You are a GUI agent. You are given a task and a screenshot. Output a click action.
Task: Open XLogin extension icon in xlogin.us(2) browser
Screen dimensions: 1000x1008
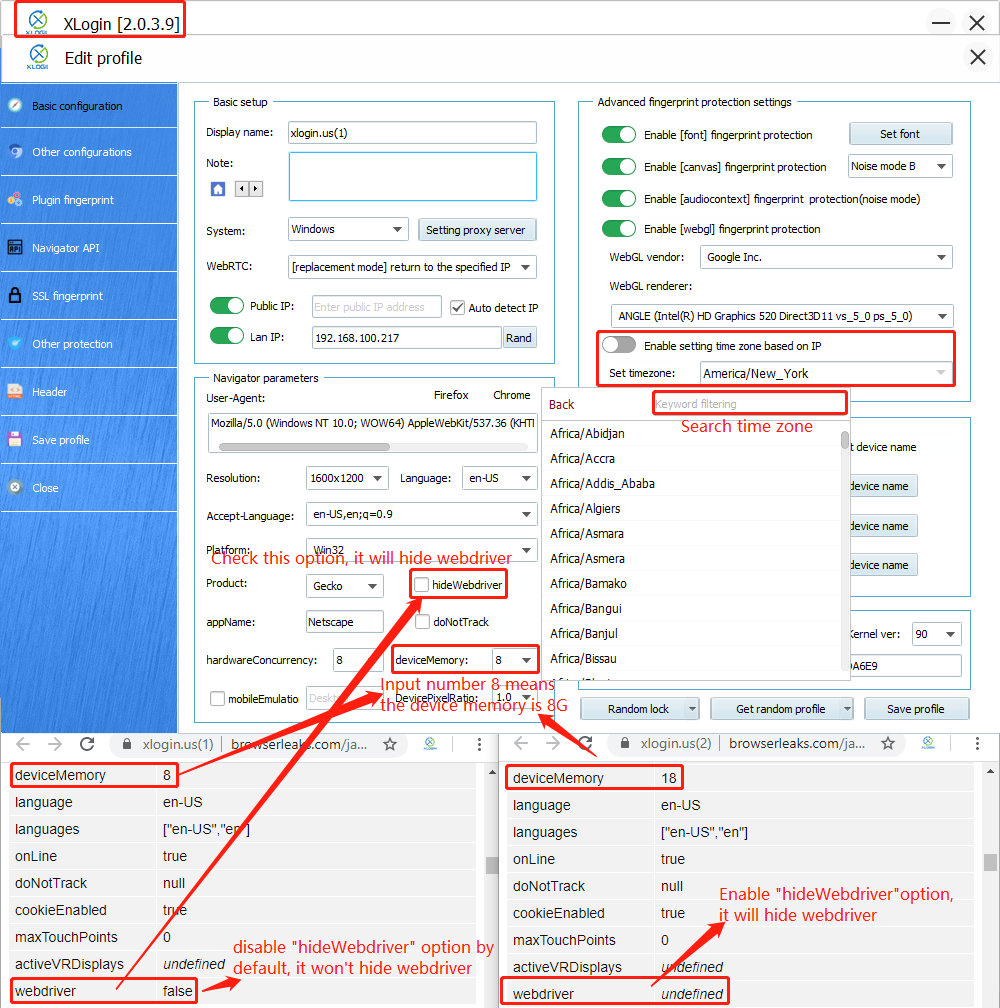928,743
